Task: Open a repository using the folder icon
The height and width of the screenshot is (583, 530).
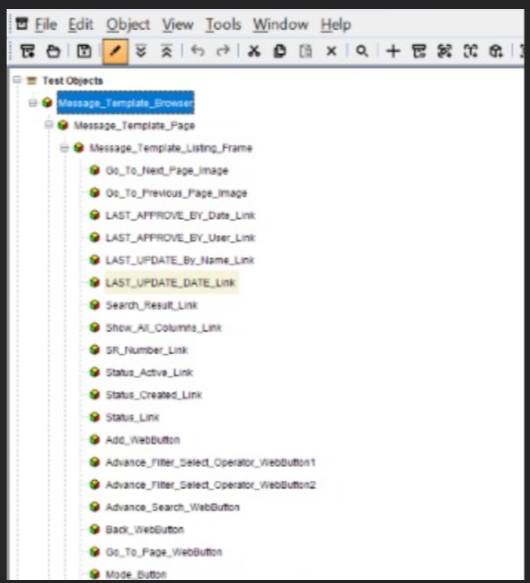Action: pyautogui.click(x=54, y=51)
